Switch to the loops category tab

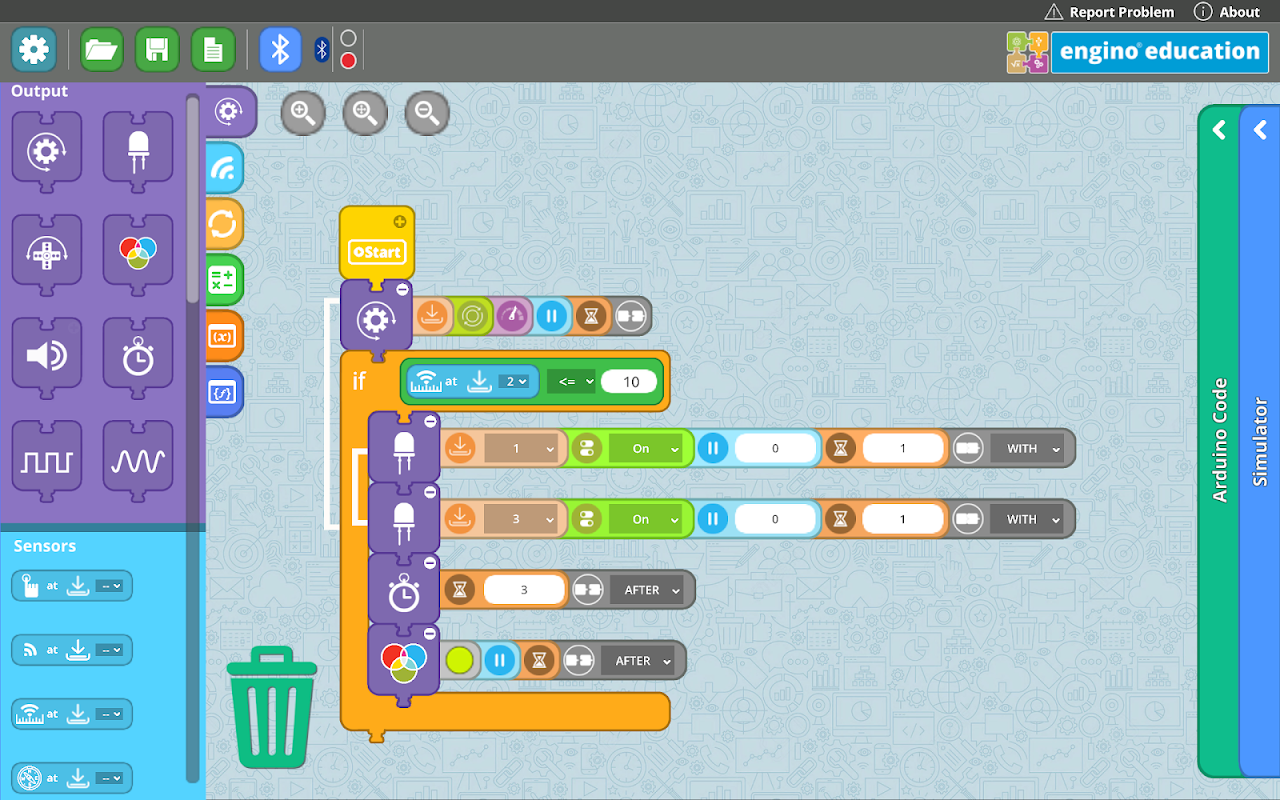coord(224,224)
